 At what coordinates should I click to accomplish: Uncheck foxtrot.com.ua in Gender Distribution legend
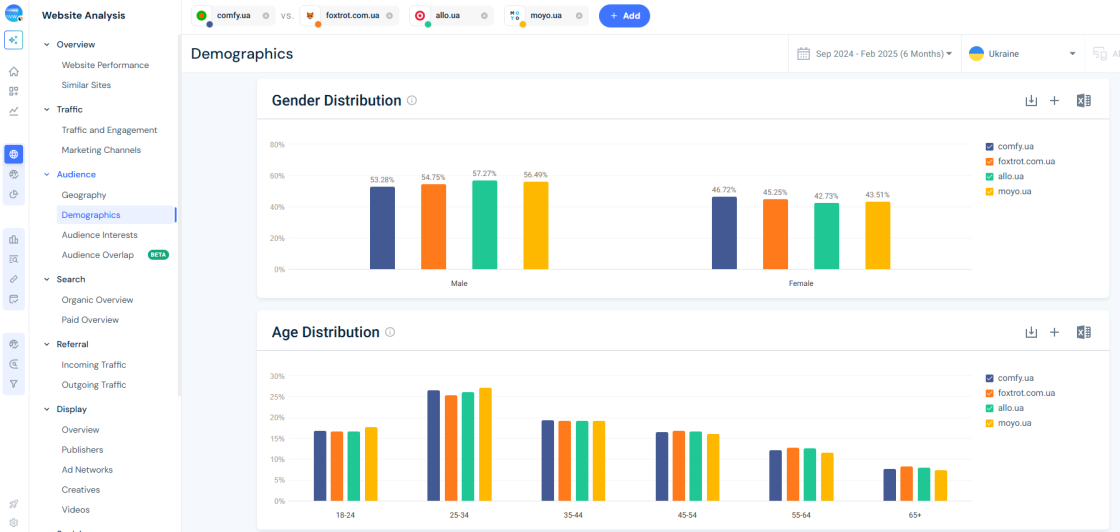[989, 161]
